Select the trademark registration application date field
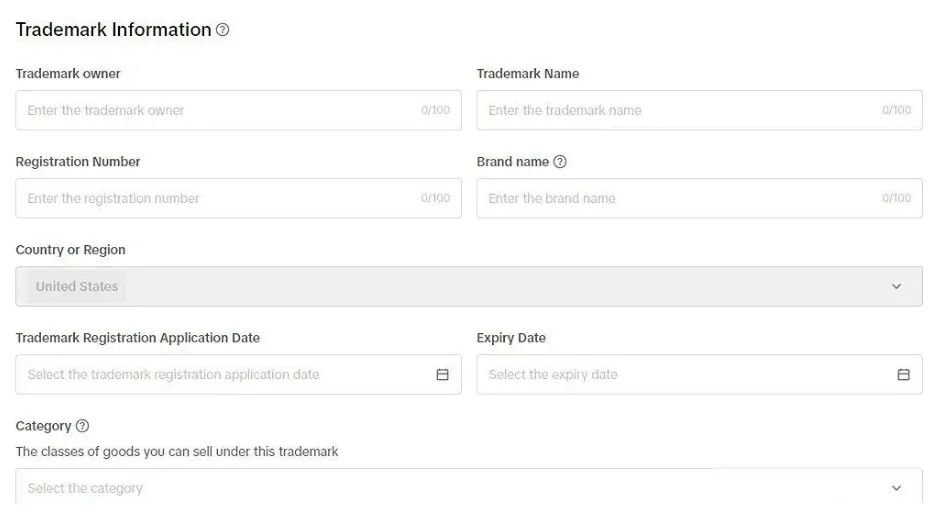Viewport: 936px width, 518px height. 238,374
